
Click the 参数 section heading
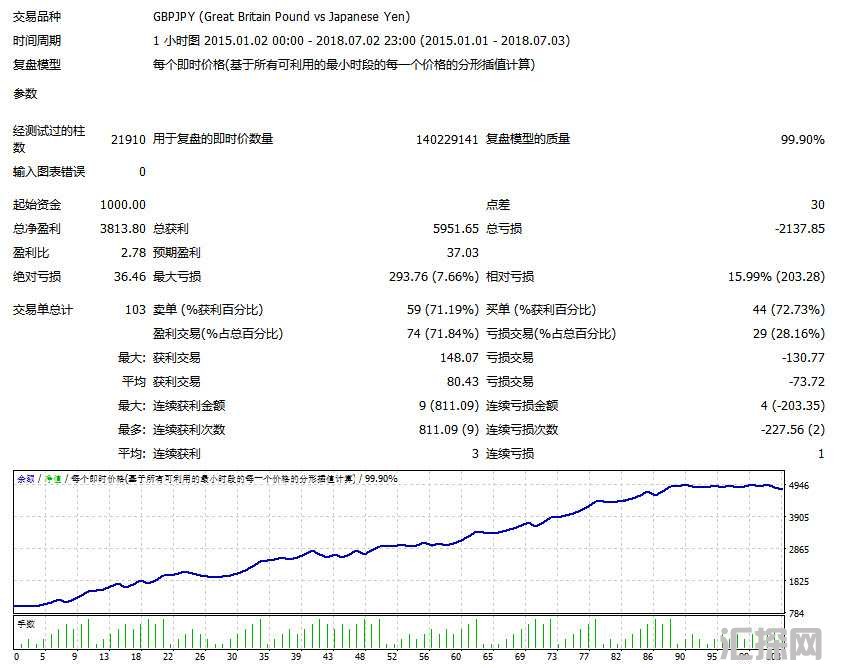click(x=25, y=94)
